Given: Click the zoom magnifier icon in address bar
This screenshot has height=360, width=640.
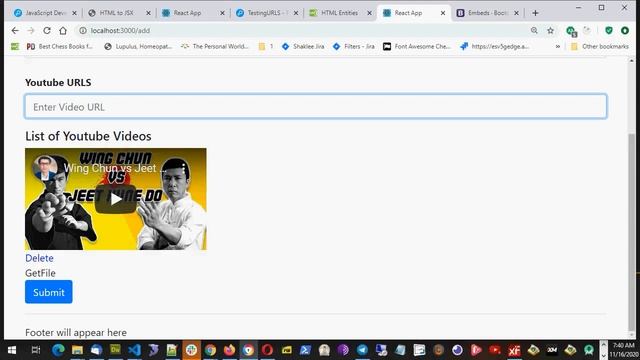Looking at the screenshot, I should [534, 31].
